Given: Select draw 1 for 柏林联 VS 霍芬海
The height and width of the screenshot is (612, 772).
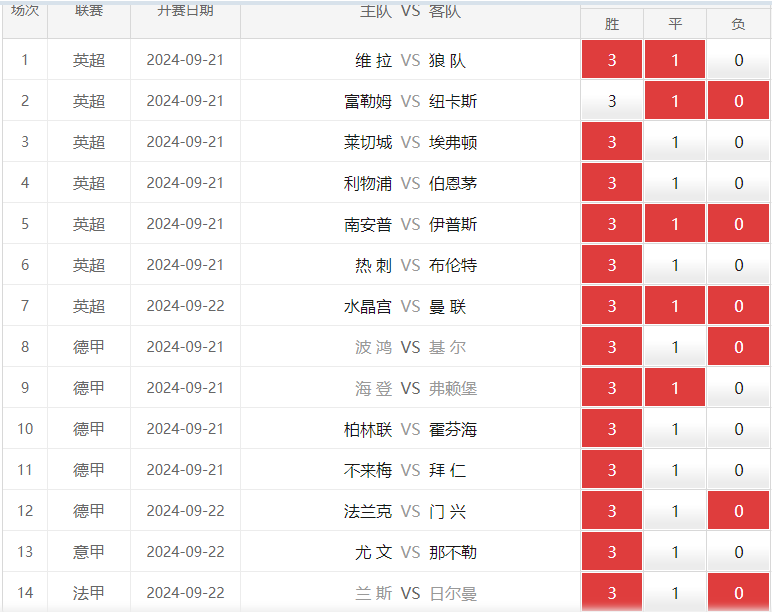Looking at the screenshot, I should 675,429.
